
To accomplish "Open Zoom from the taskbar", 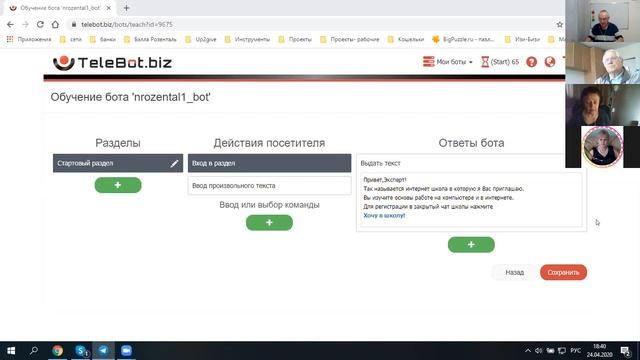I will click(126, 351).
